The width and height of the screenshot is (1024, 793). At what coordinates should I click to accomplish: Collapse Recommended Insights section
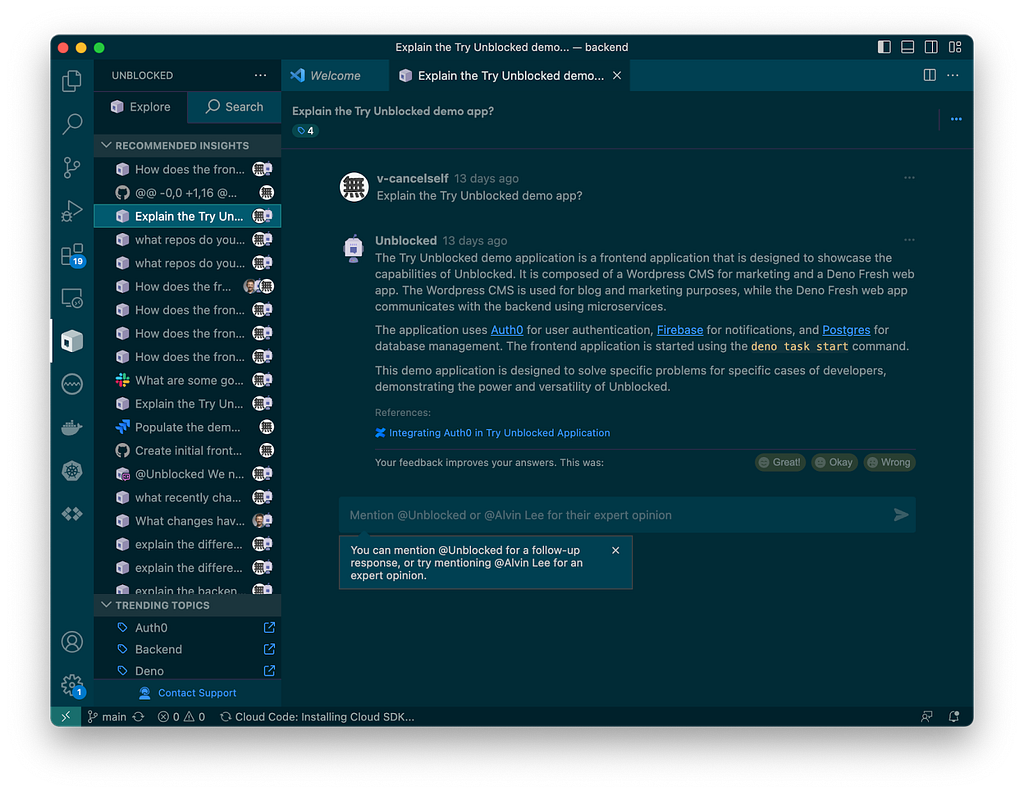187,146
